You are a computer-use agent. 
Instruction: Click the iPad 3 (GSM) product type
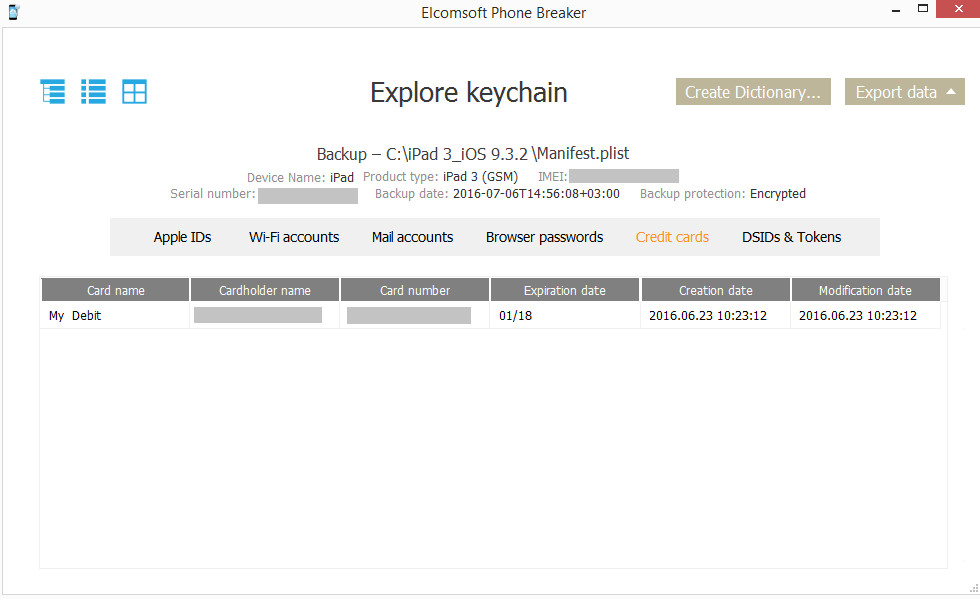tap(481, 177)
